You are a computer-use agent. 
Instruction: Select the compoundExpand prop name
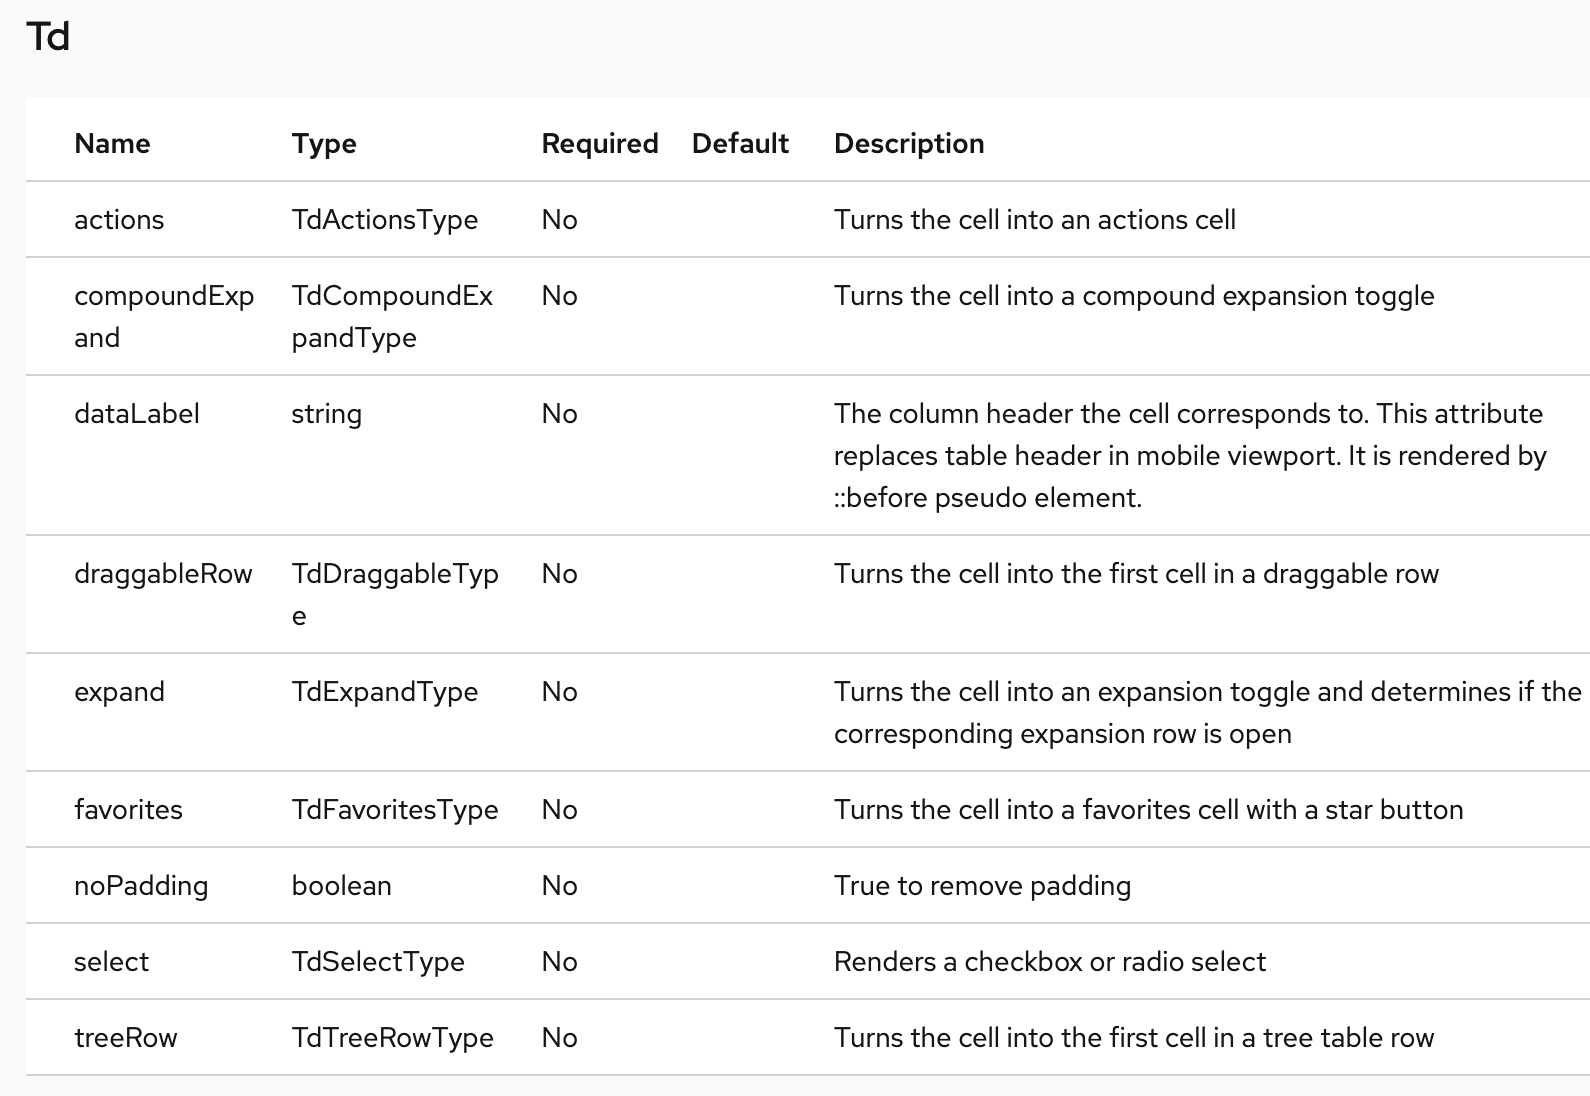pos(164,316)
